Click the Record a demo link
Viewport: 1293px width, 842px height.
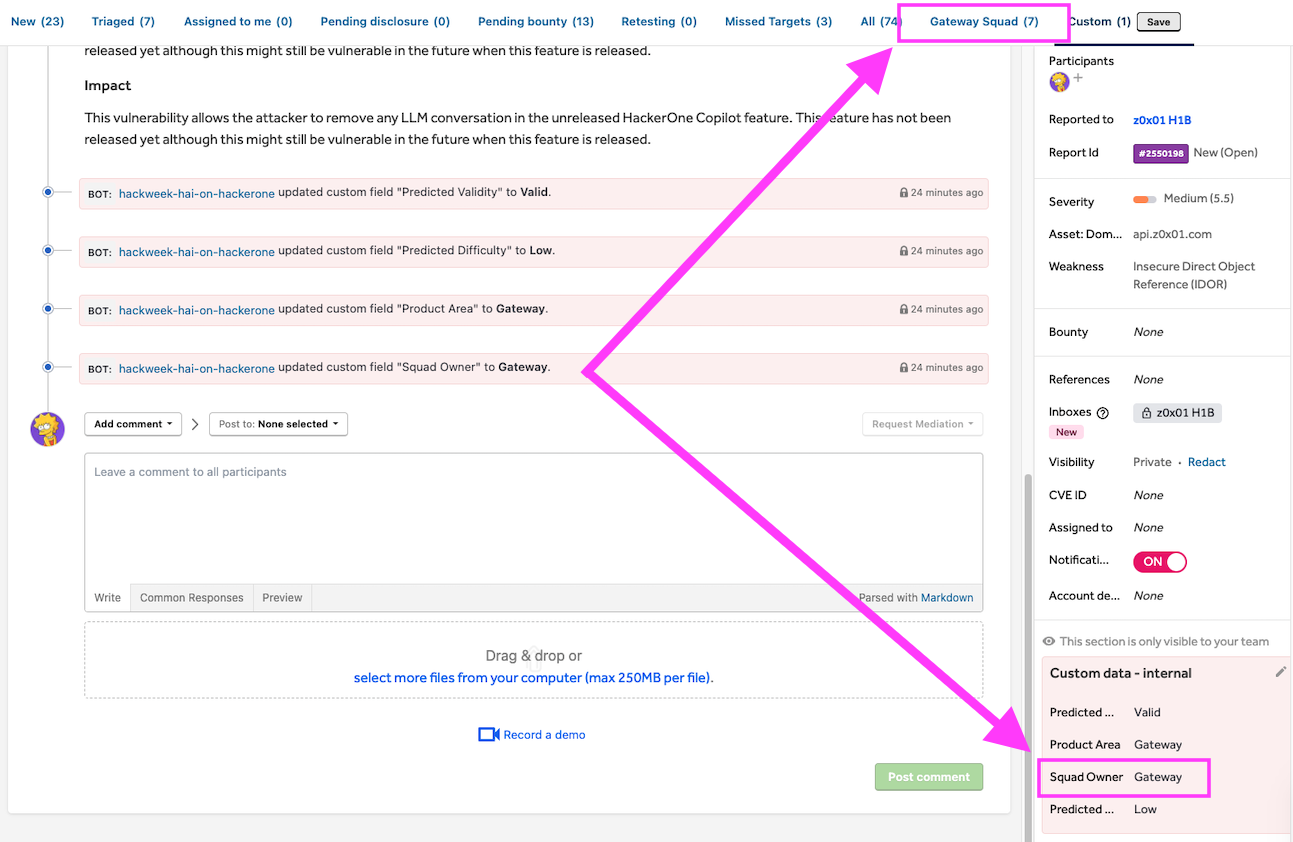[x=544, y=735]
